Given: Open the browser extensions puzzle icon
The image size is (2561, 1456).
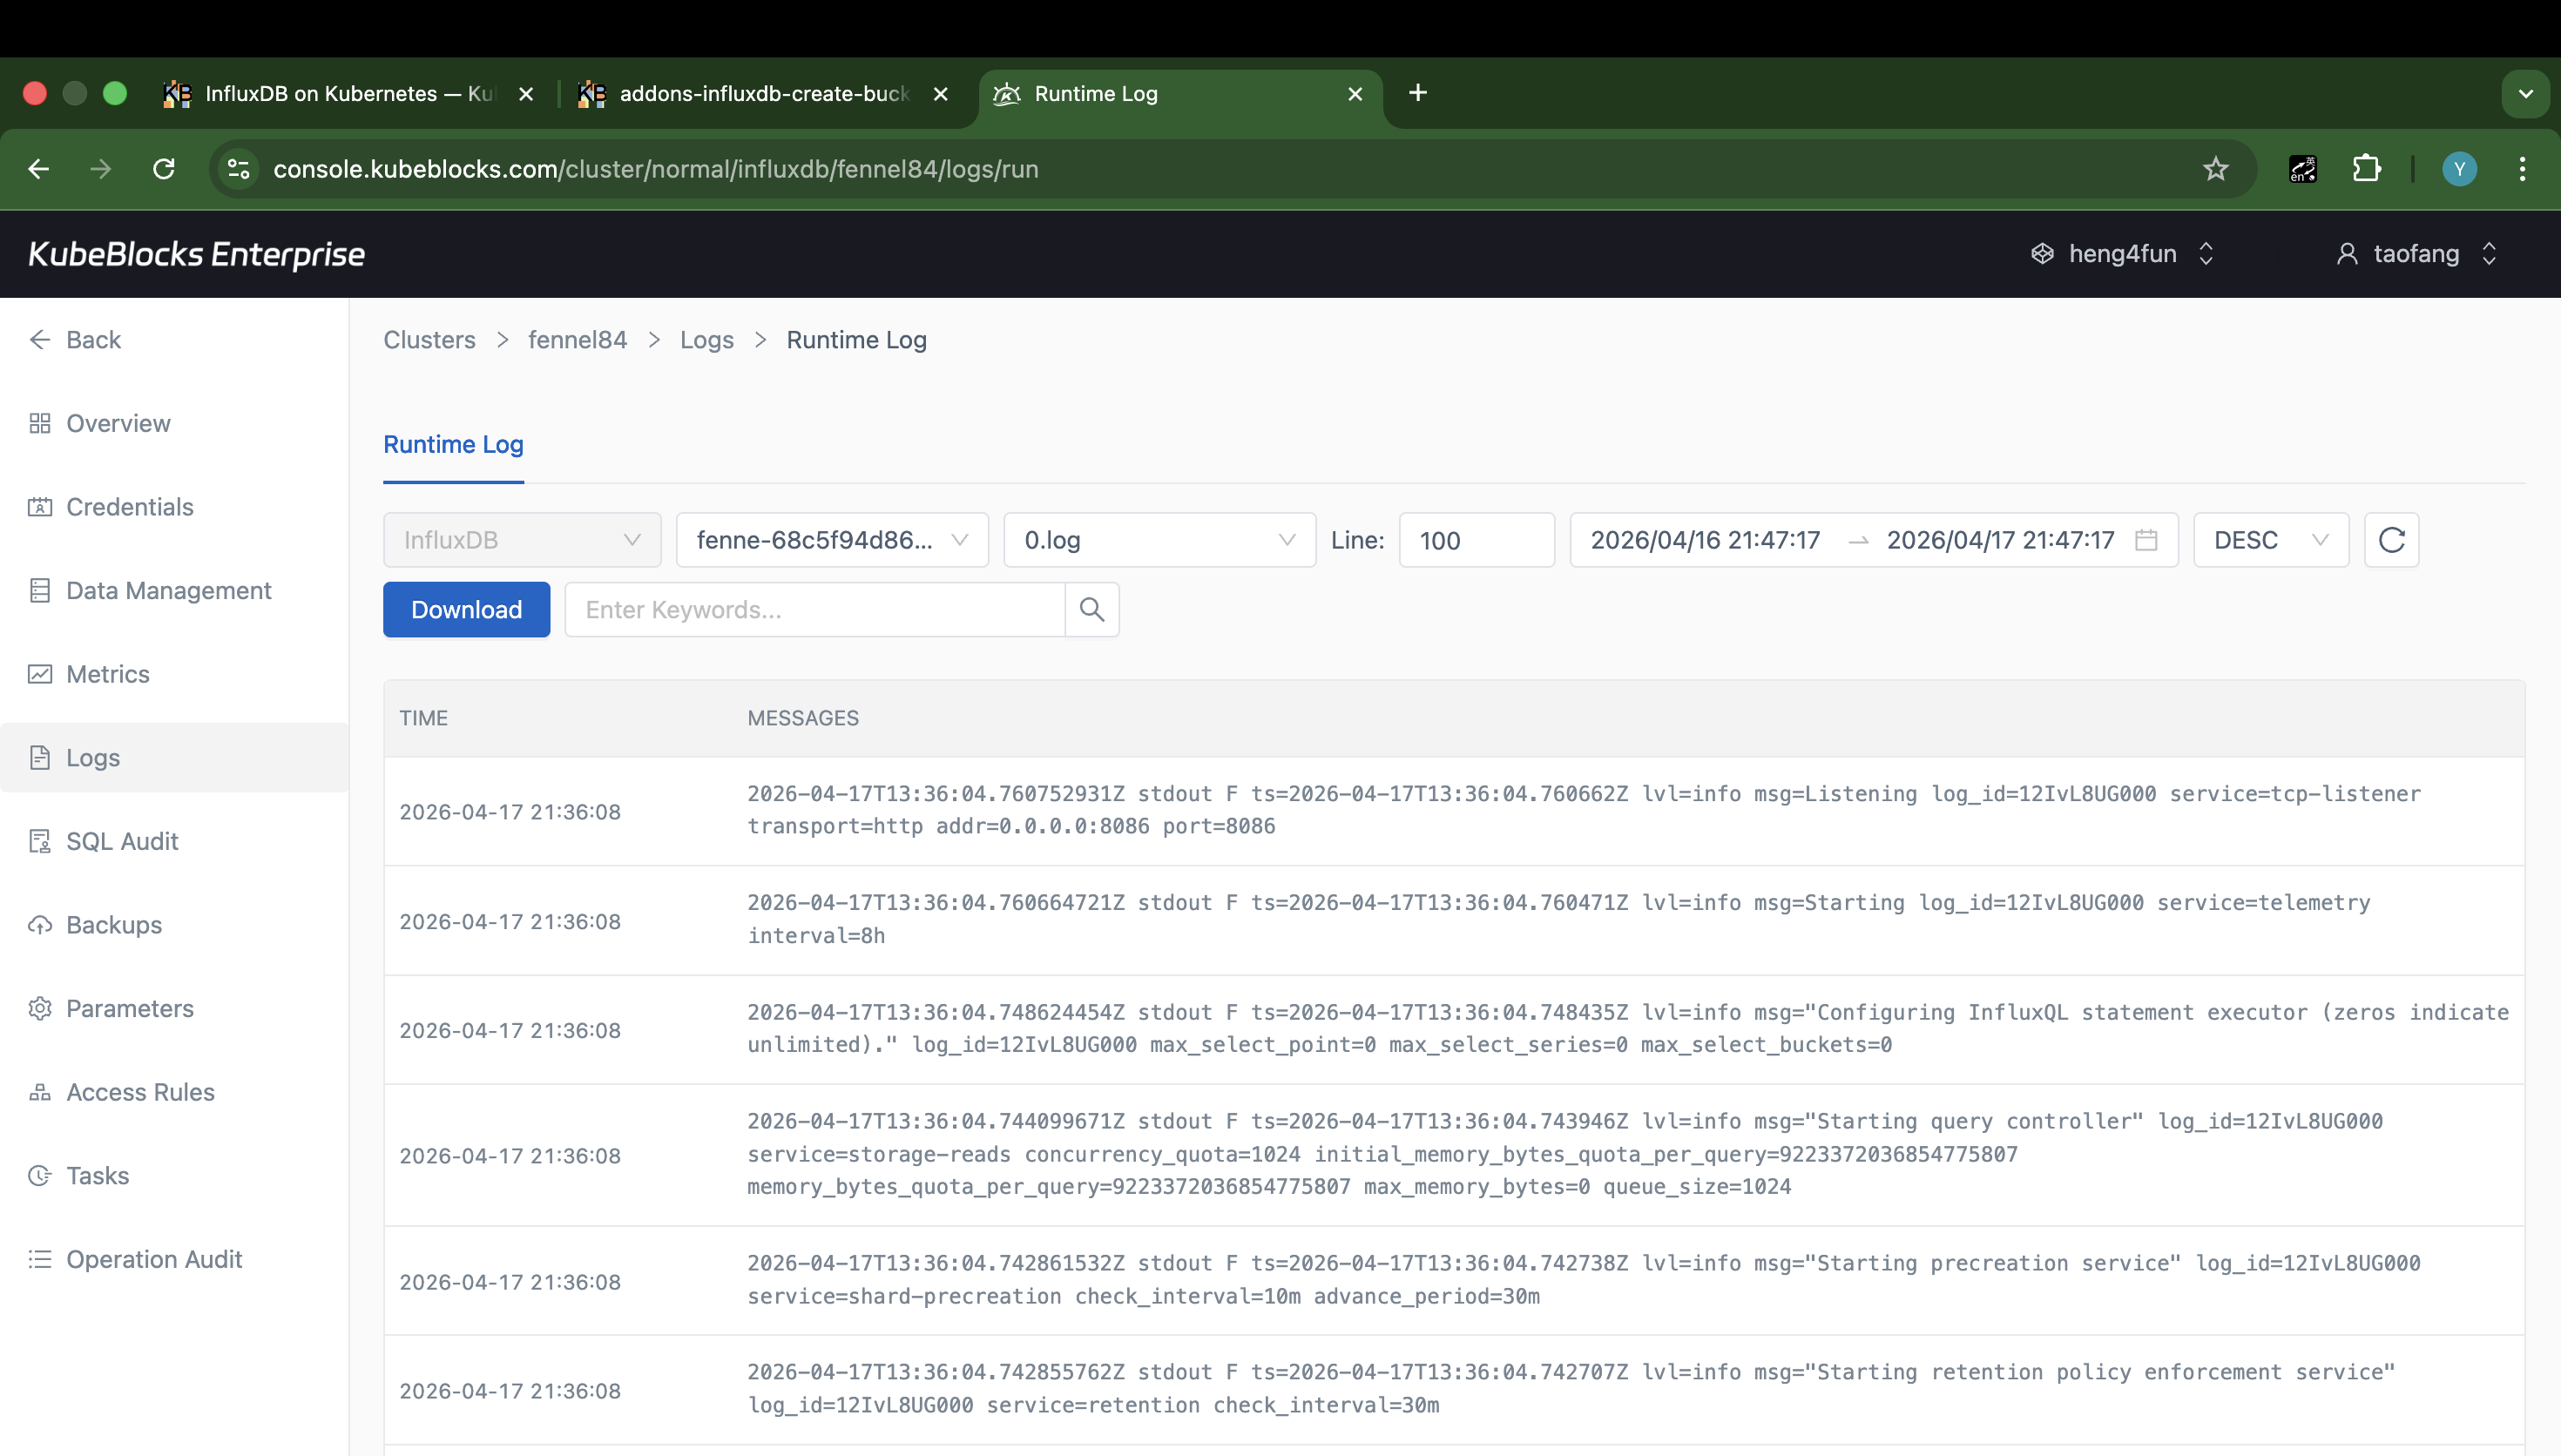Looking at the screenshot, I should [x=2366, y=169].
